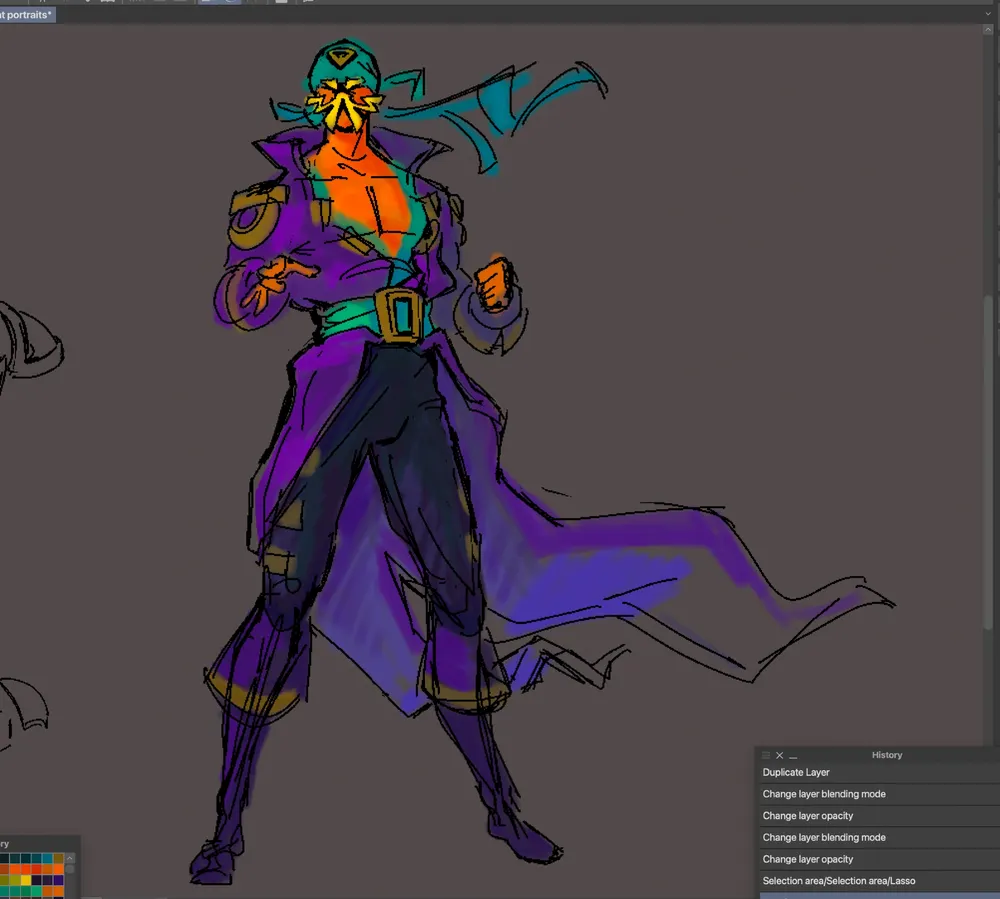Screen dimensions: 1000x899
Task: Pick the bright green color swatch
Action: point(36,891)
